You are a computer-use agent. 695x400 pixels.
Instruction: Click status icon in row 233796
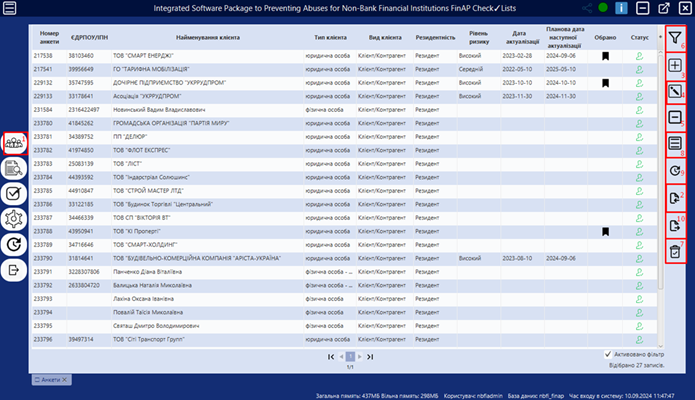point(639,340)
